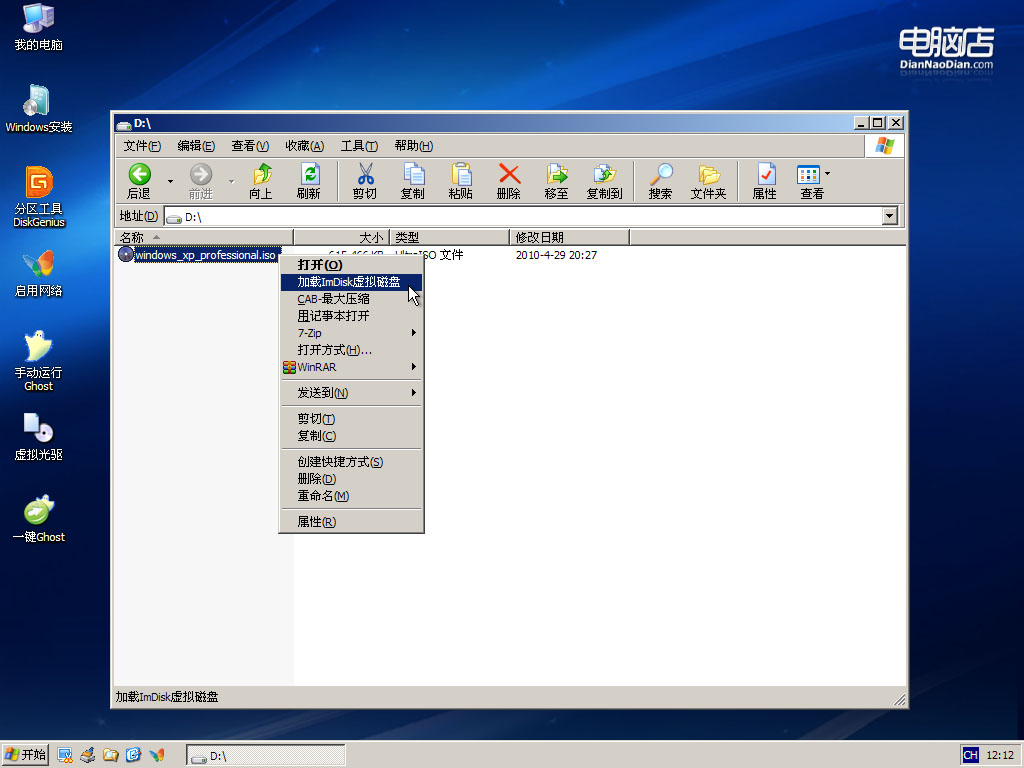The width and height of the screenshot is (1024, 768).
Task: Click the 搜索 (Search) magnifier icon
Action: tap(660, 181)
